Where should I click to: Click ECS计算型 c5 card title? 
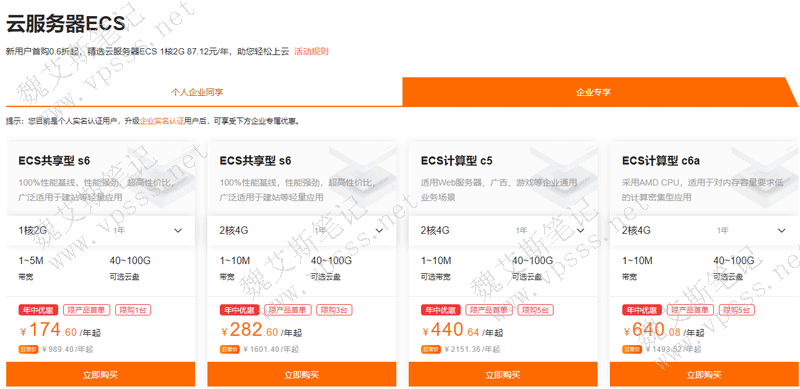tap(457, 161)
